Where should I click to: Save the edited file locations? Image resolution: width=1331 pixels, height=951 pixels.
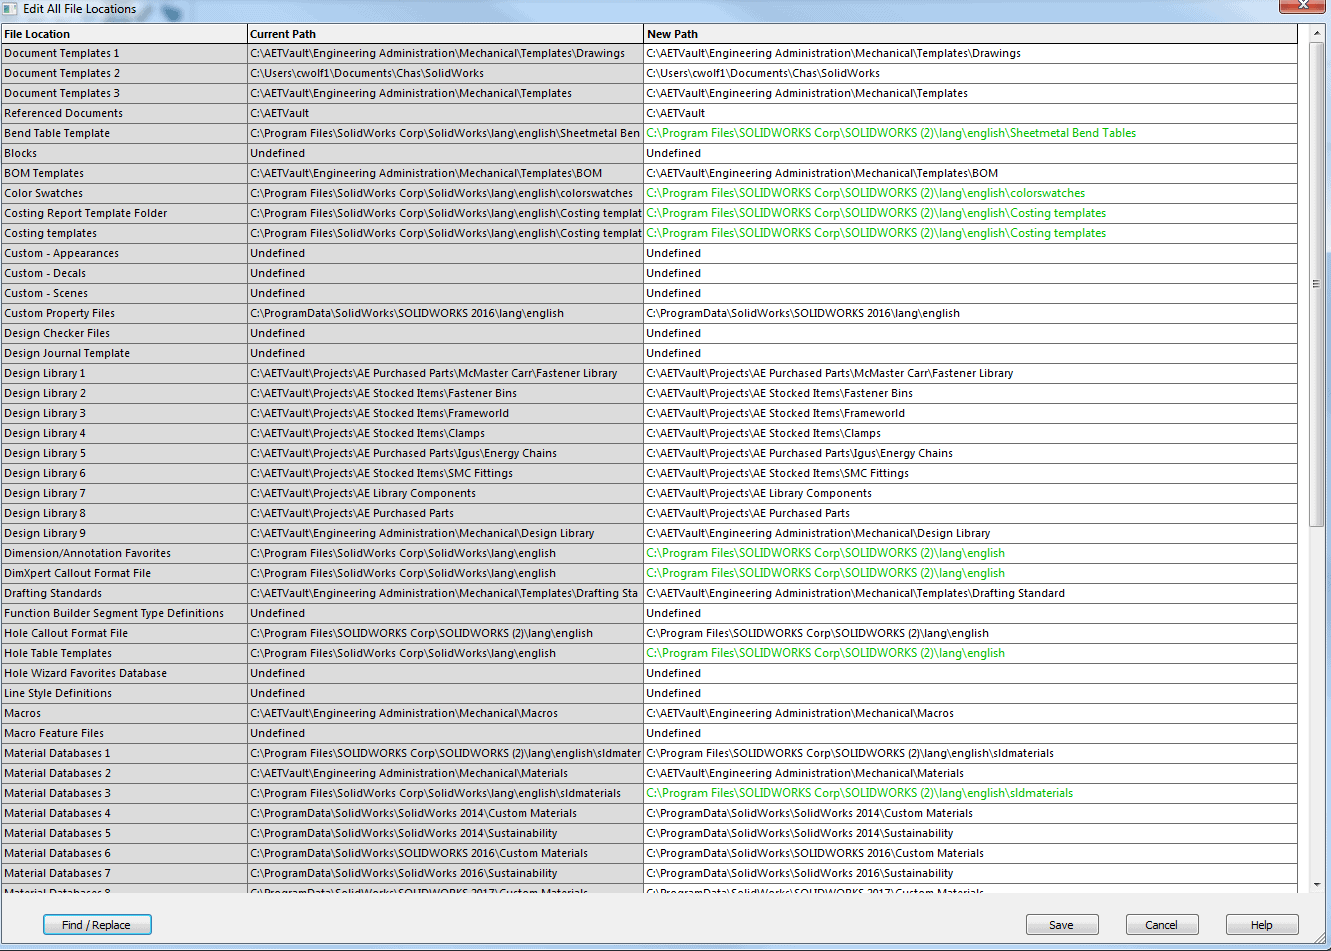tap(1062, 924)
